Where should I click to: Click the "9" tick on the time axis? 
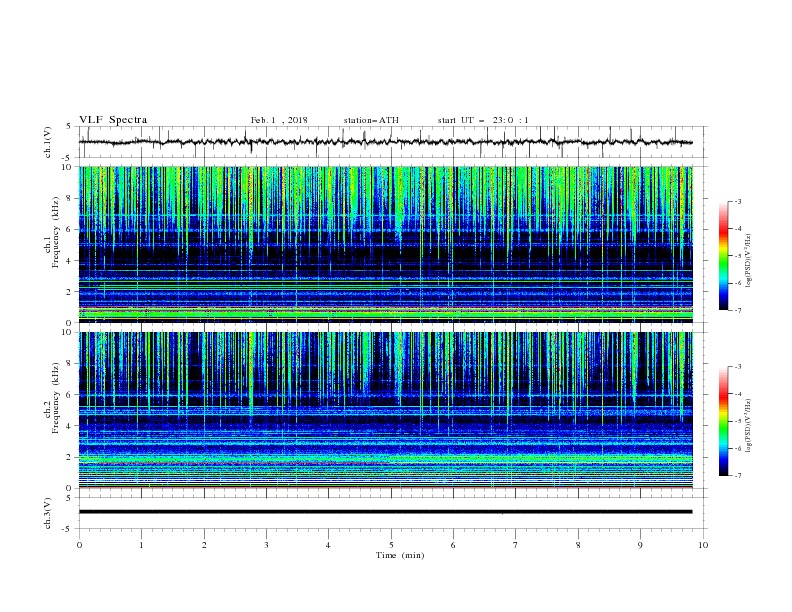[x=640, y=545]
